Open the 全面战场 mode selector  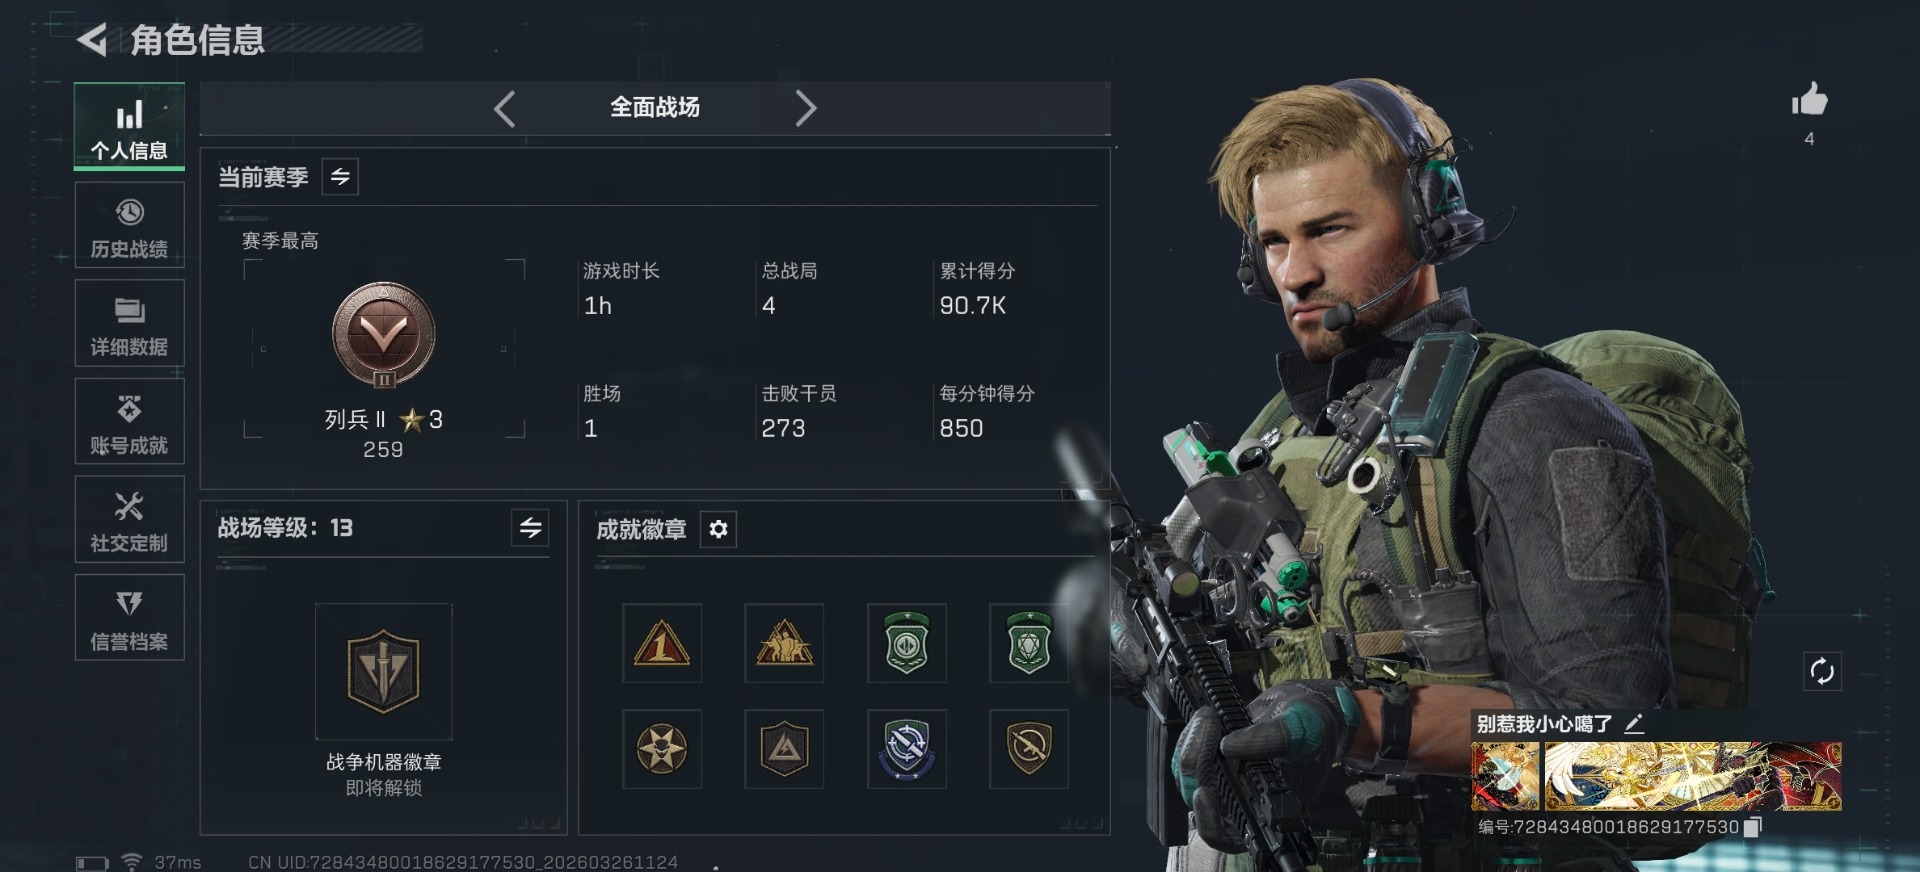pyautogui.click(x=655, y=107)
